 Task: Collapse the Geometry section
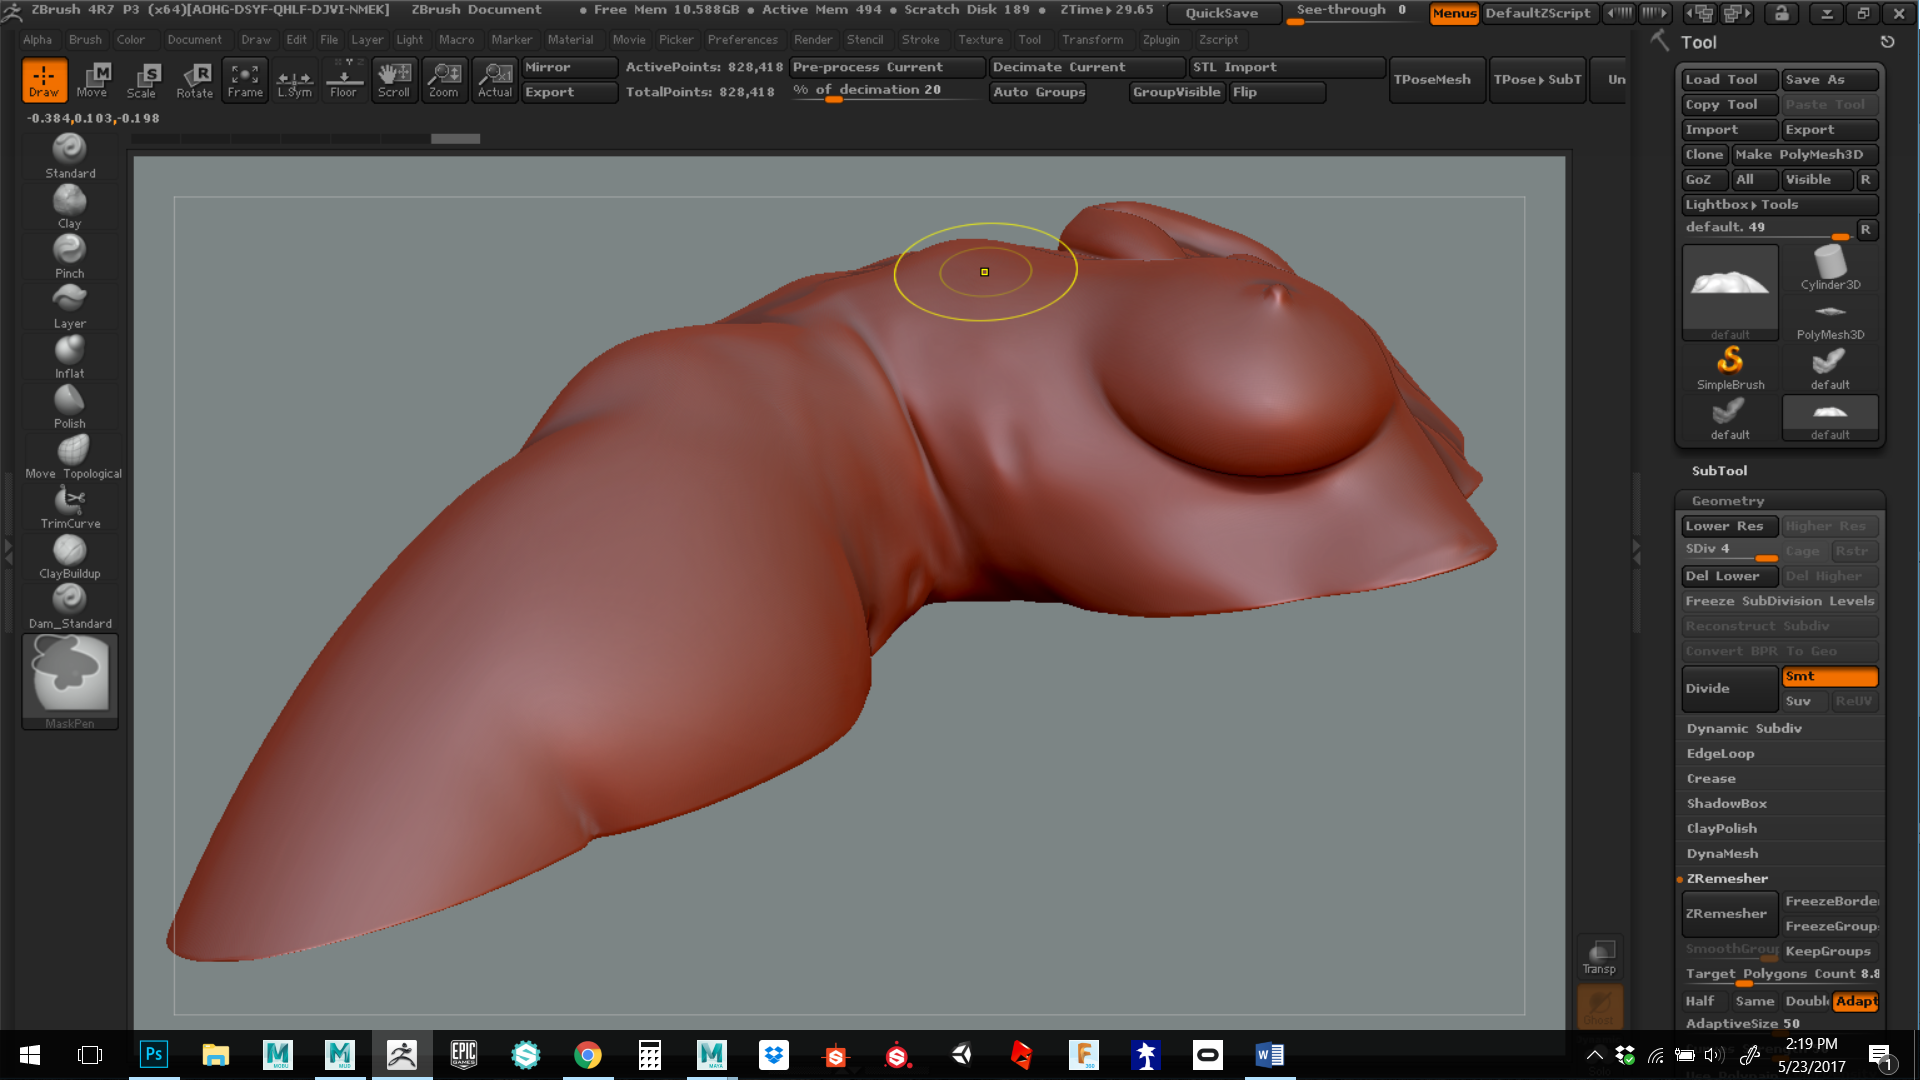(1727, 501)
